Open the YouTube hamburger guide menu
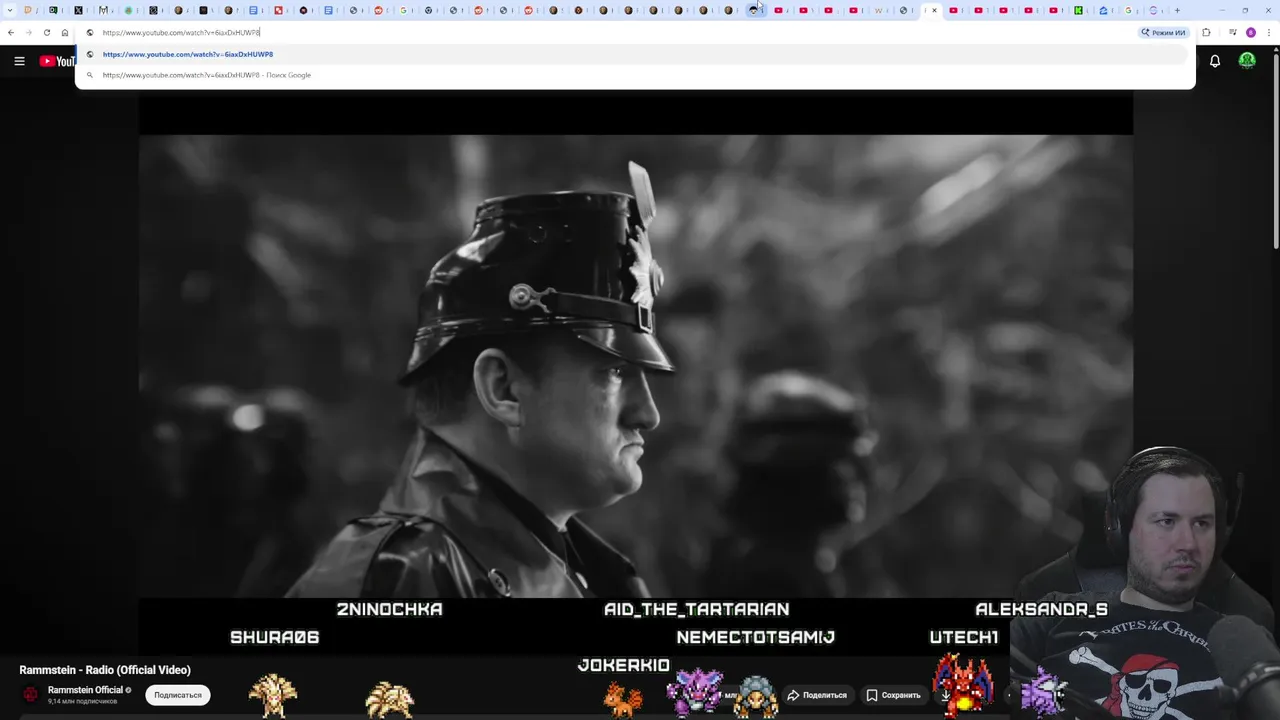 coord(19,61)
